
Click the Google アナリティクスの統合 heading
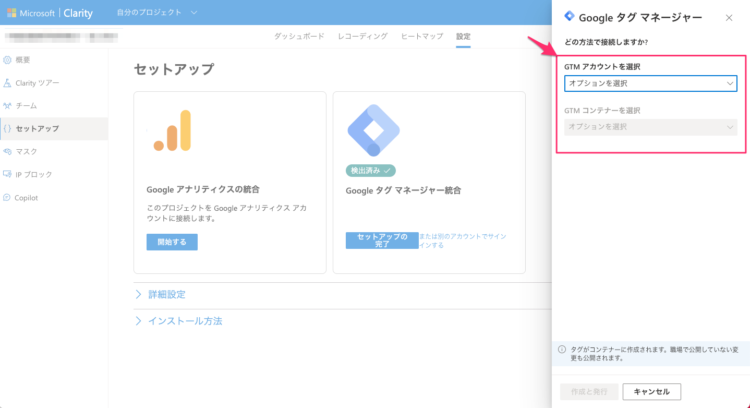pyautogui.click(x=203, y=189)
